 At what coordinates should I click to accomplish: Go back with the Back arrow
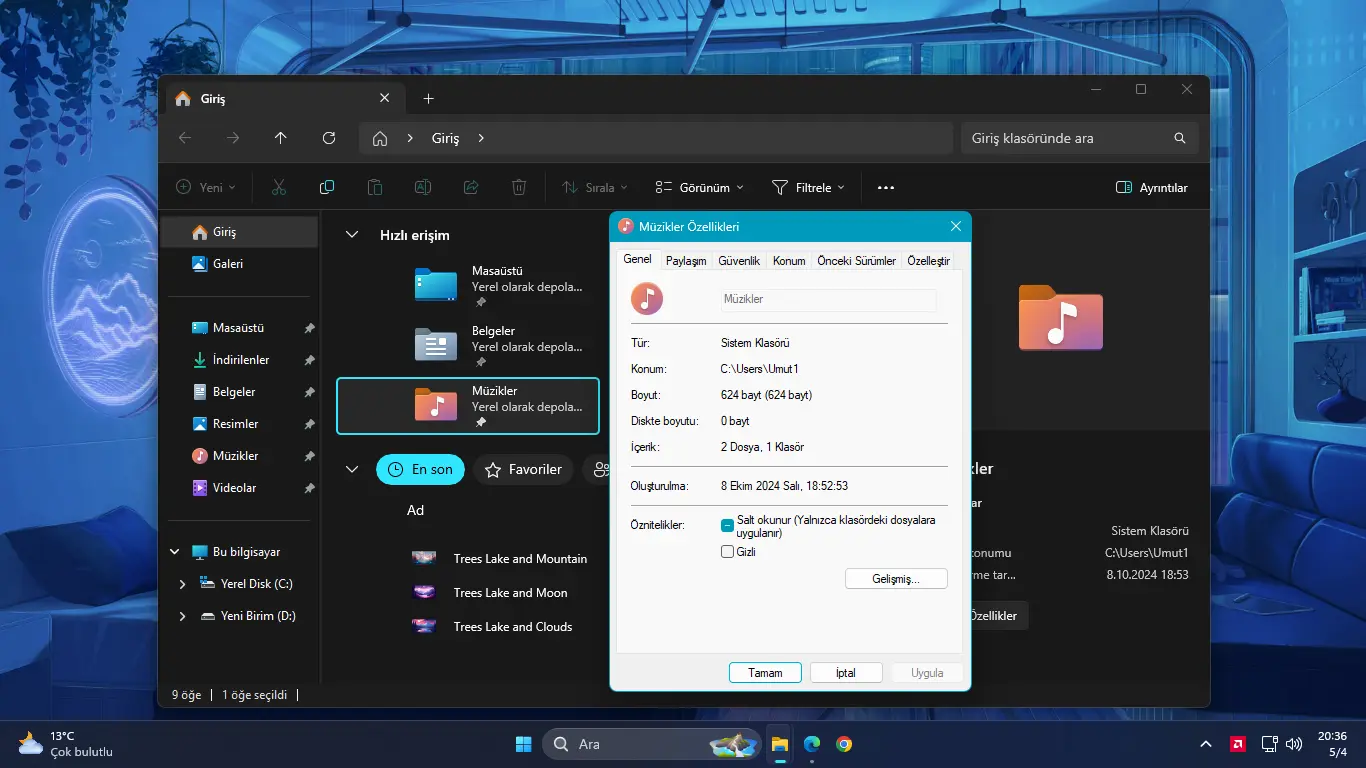[x=185, y=138]
